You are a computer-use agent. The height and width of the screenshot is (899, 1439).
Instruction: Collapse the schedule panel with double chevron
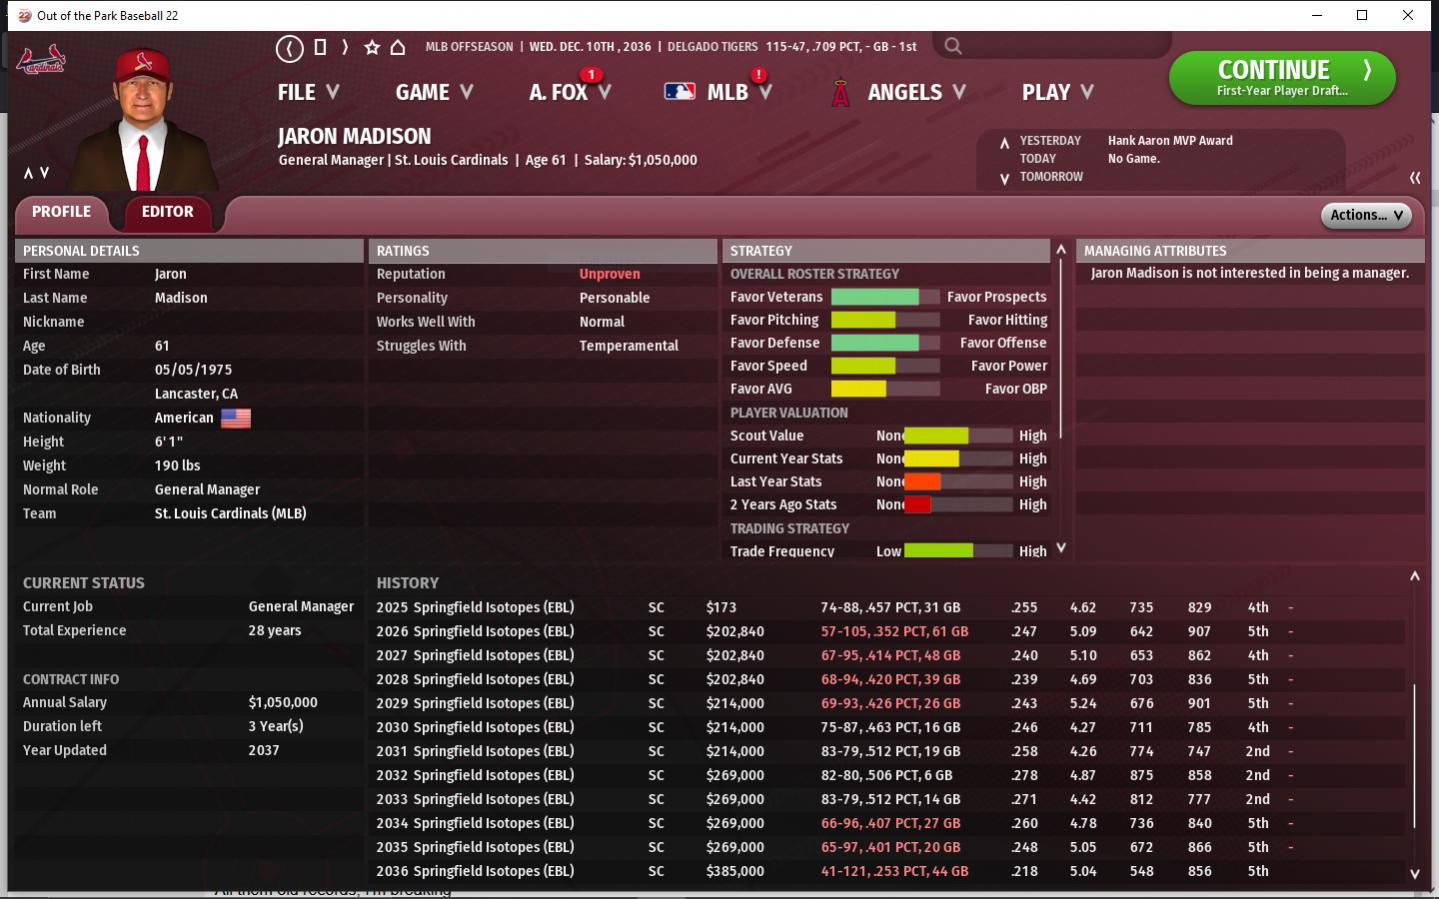(x=1415, y=177)
